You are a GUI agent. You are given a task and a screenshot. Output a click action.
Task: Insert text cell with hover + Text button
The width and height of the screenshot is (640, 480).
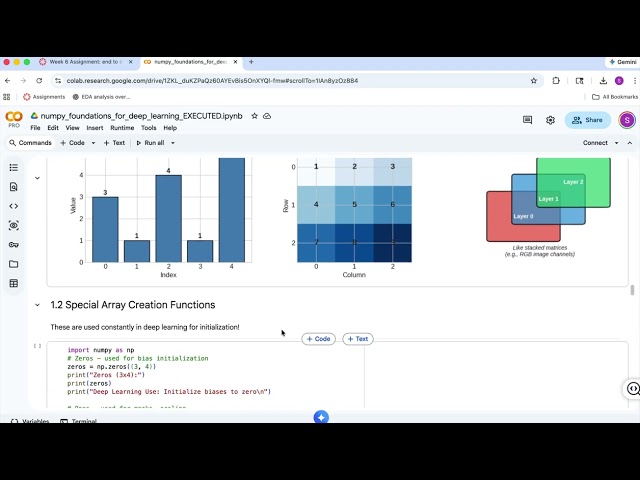[x=358, y=339]
